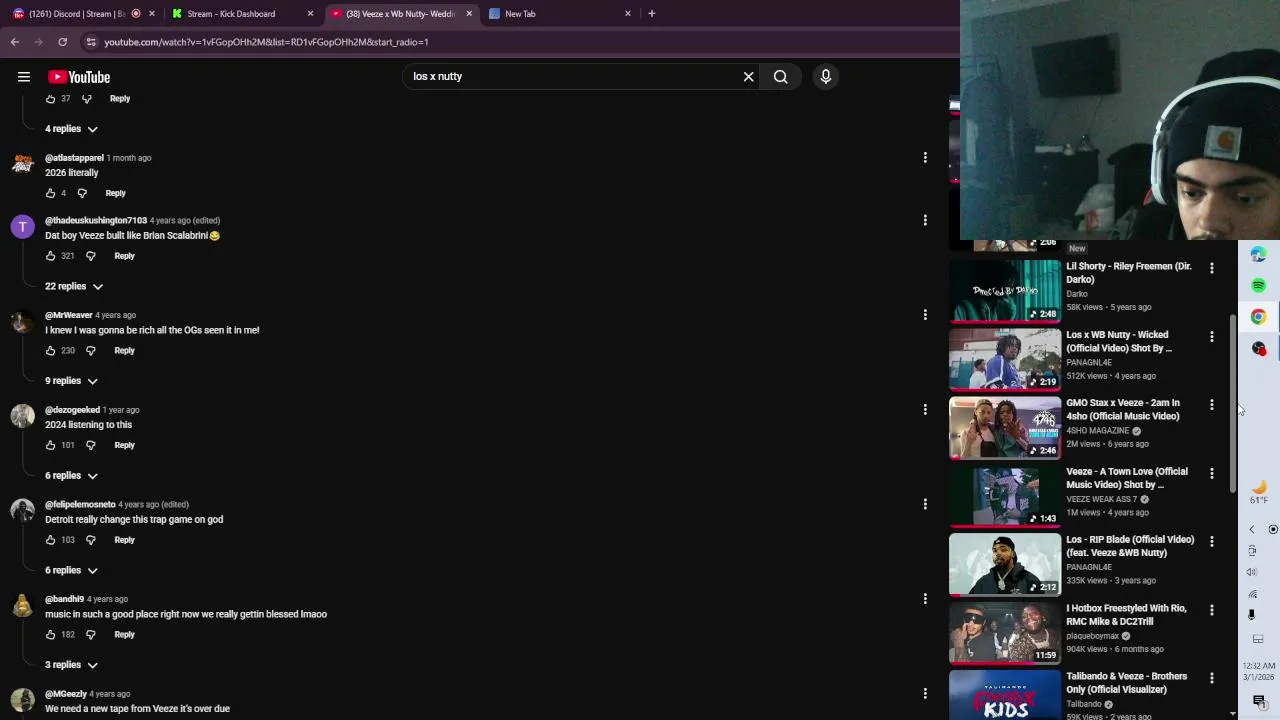
Task: Open options menu for @dezogeeked comment
Action: pos(925,410)
